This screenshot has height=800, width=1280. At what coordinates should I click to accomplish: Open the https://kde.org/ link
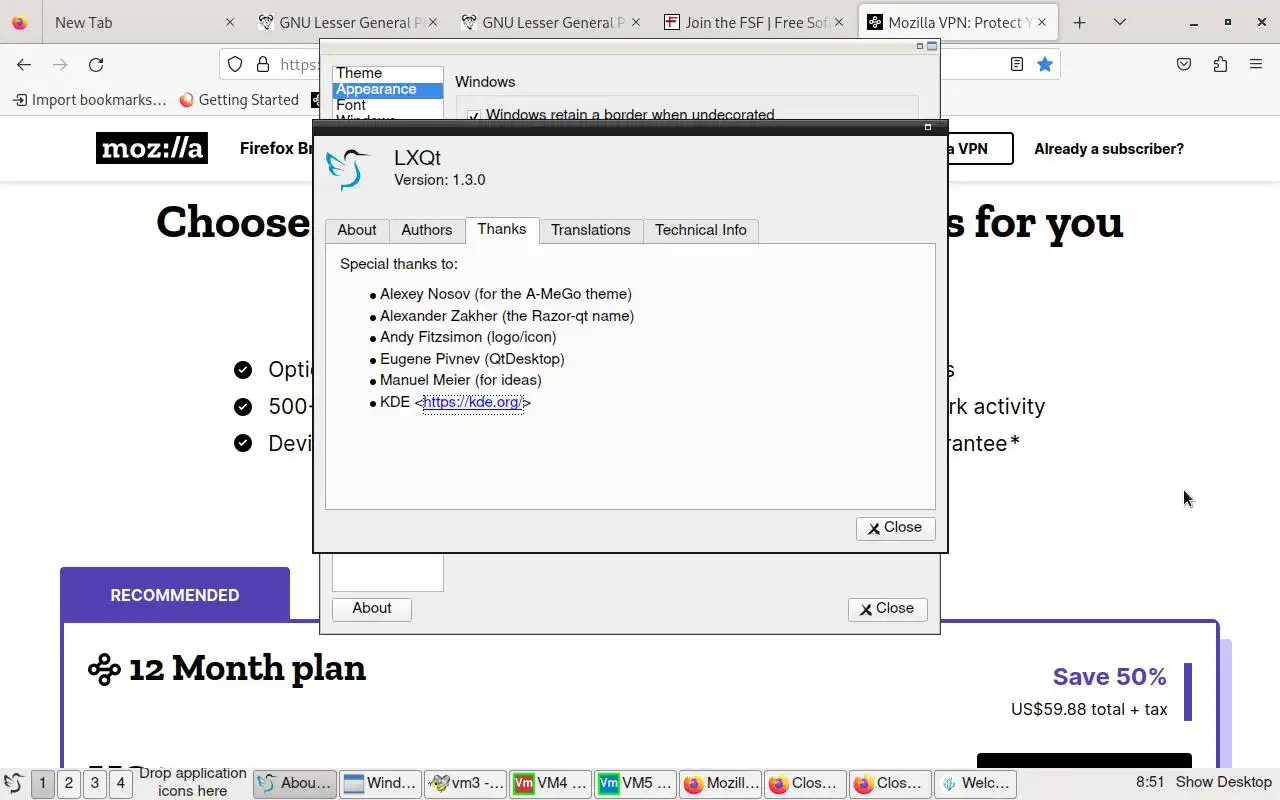(473, 402)
